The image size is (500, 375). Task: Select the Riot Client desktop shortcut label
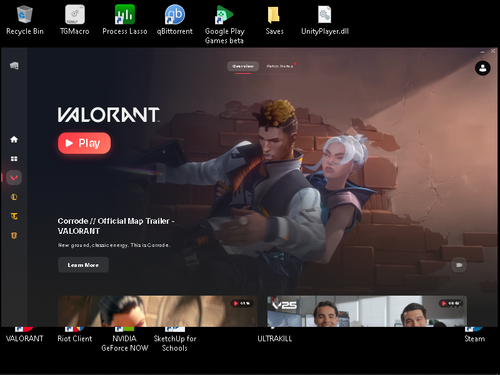75,338
